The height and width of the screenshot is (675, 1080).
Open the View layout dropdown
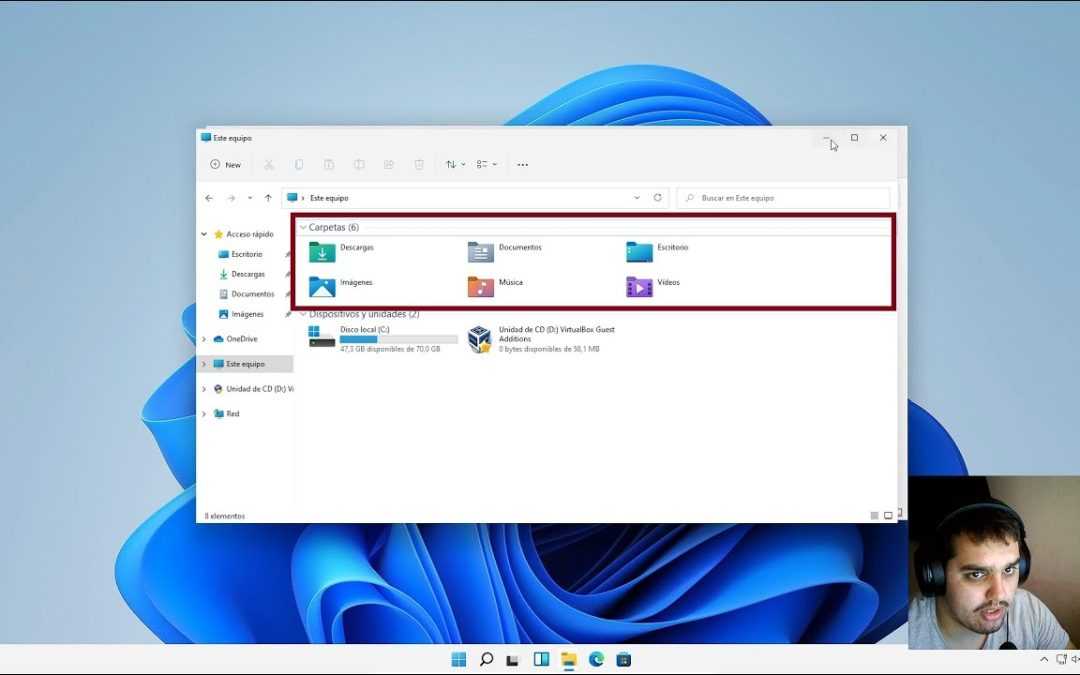487,165
